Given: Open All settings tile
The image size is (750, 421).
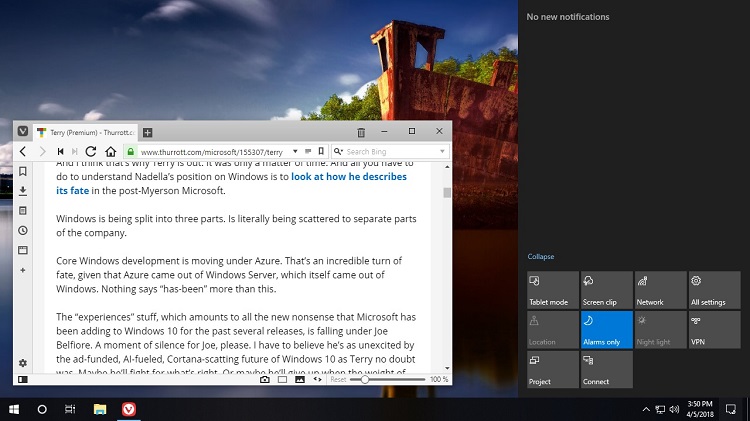Looking at the screenshot, I should tap(714, 289).
